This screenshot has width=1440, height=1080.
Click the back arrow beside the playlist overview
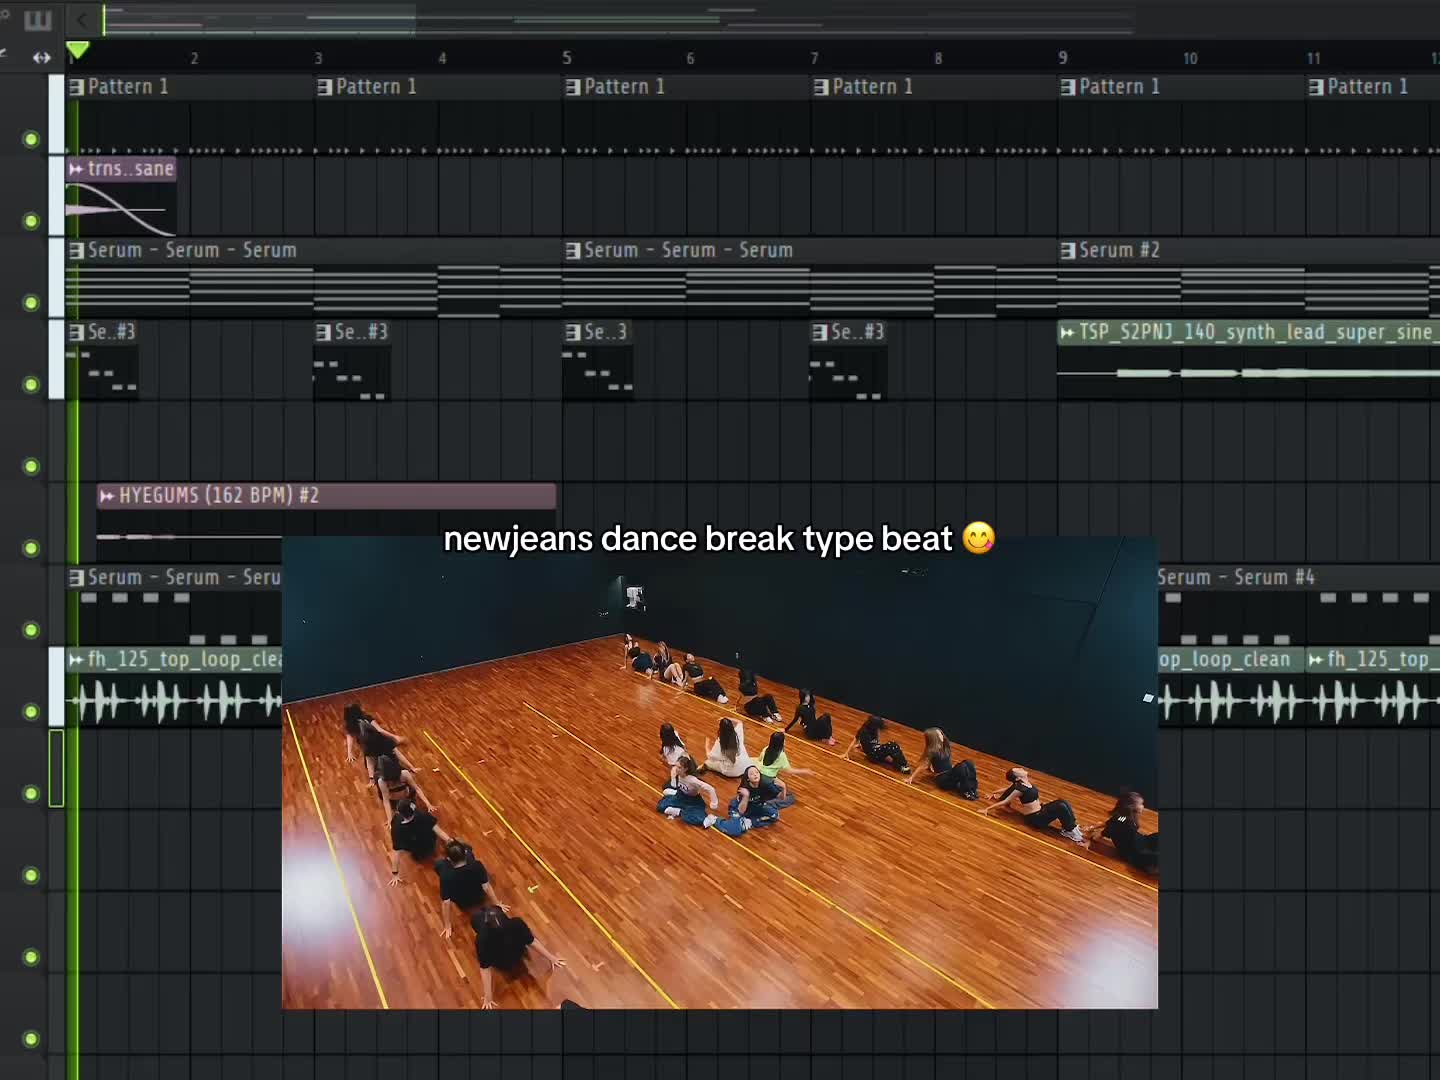point(82,19)
